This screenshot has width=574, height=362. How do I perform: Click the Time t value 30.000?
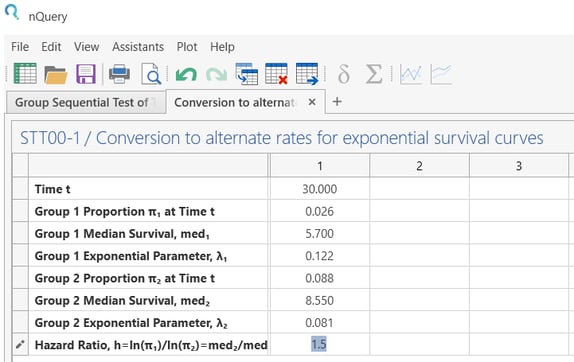(x=320, y=189)
